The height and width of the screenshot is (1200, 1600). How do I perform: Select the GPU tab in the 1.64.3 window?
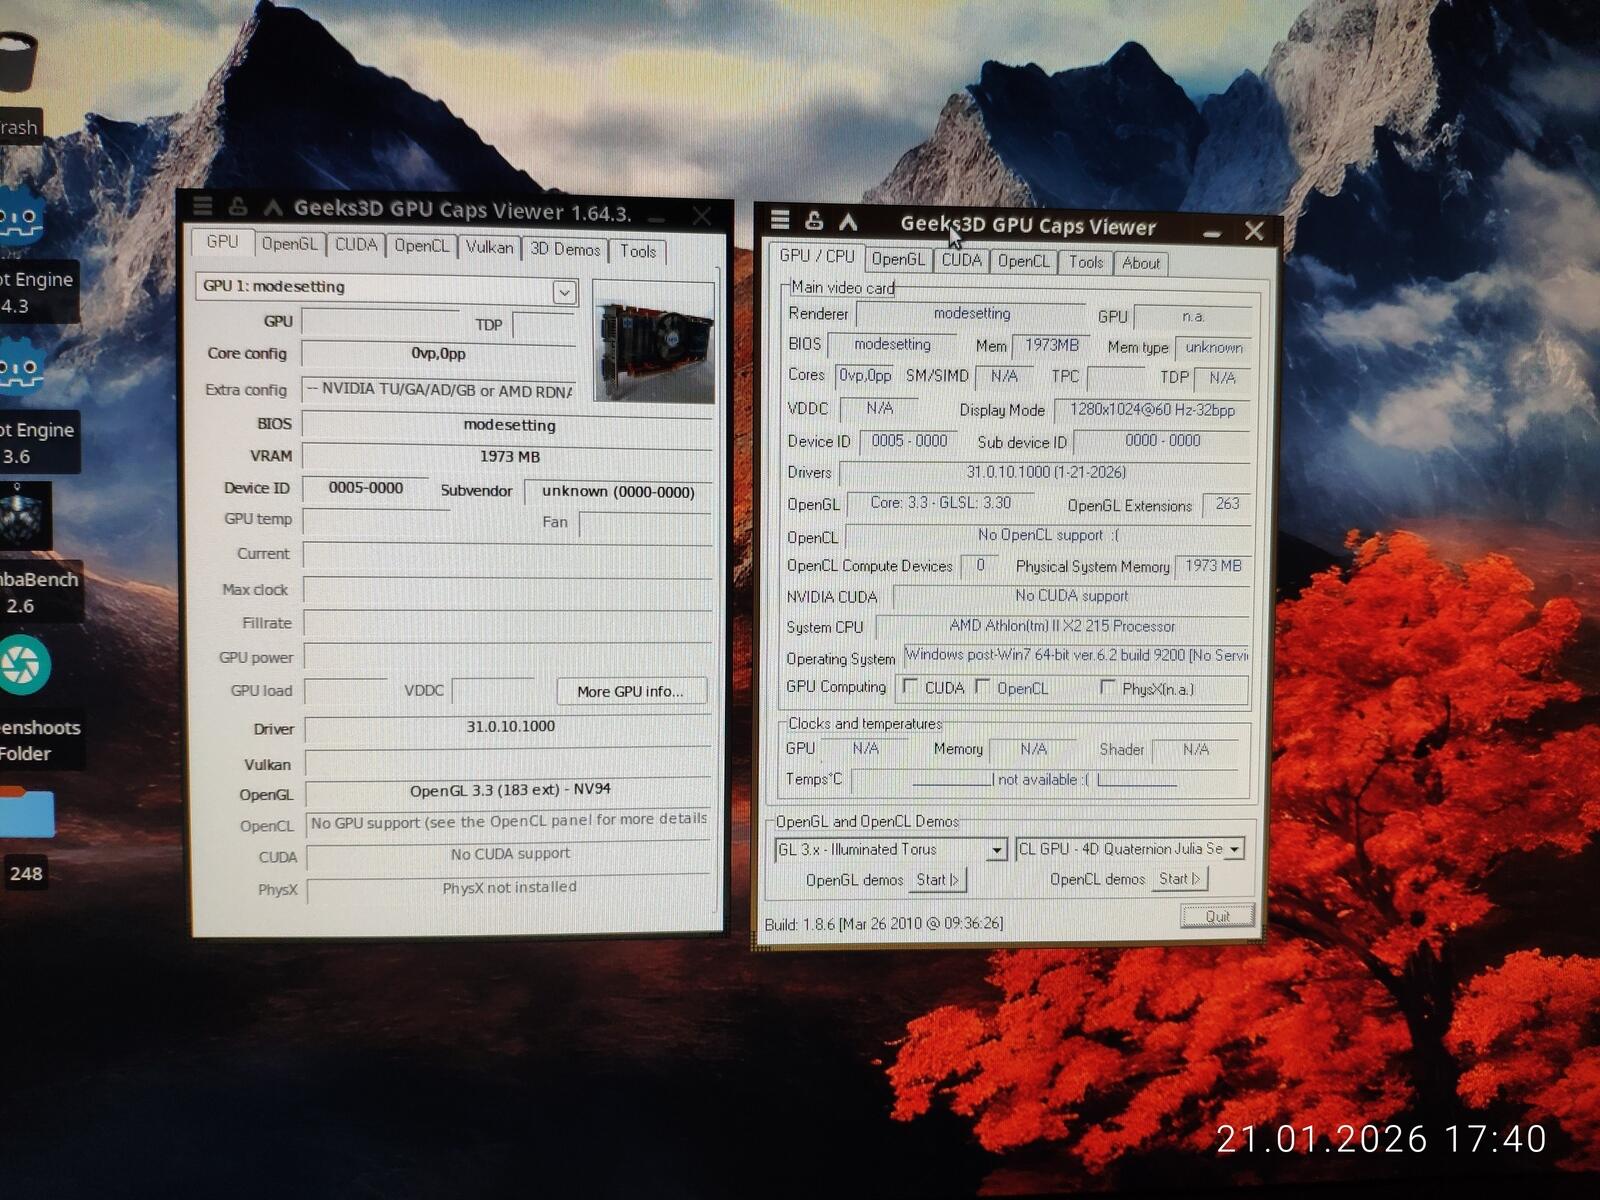(222, 242)
